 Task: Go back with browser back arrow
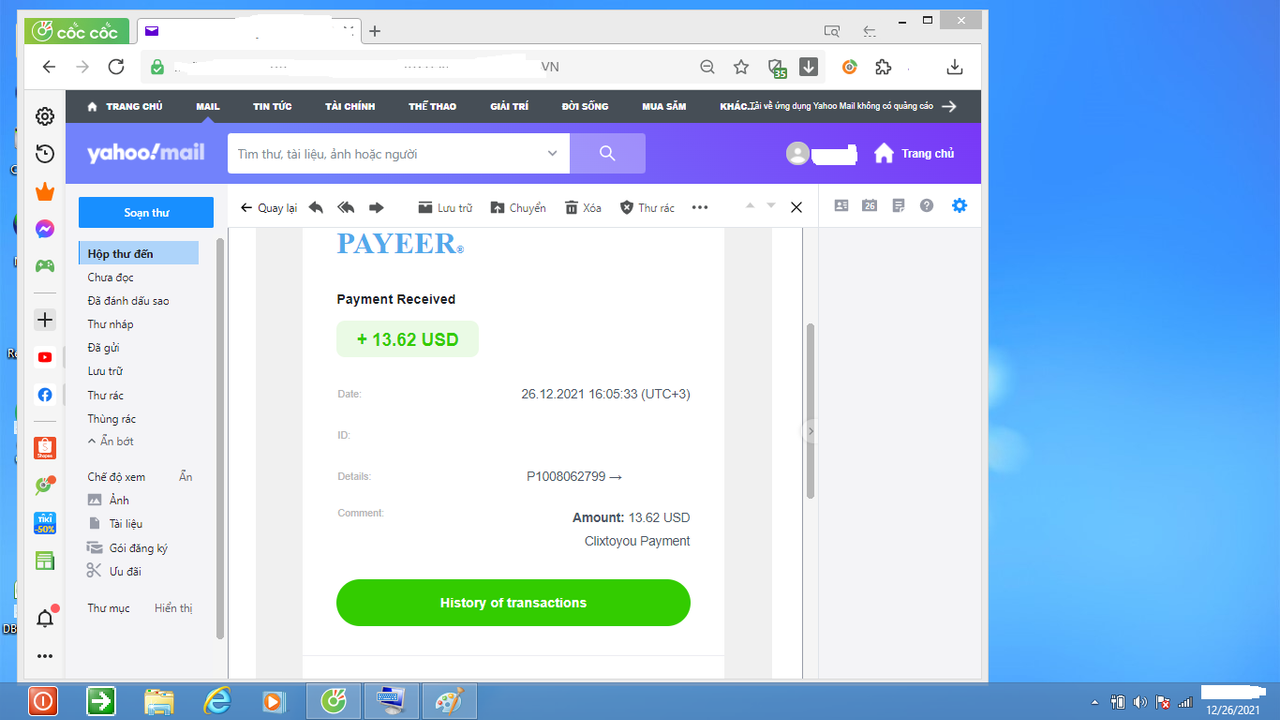pyautogui.click(x=49, y=67)
